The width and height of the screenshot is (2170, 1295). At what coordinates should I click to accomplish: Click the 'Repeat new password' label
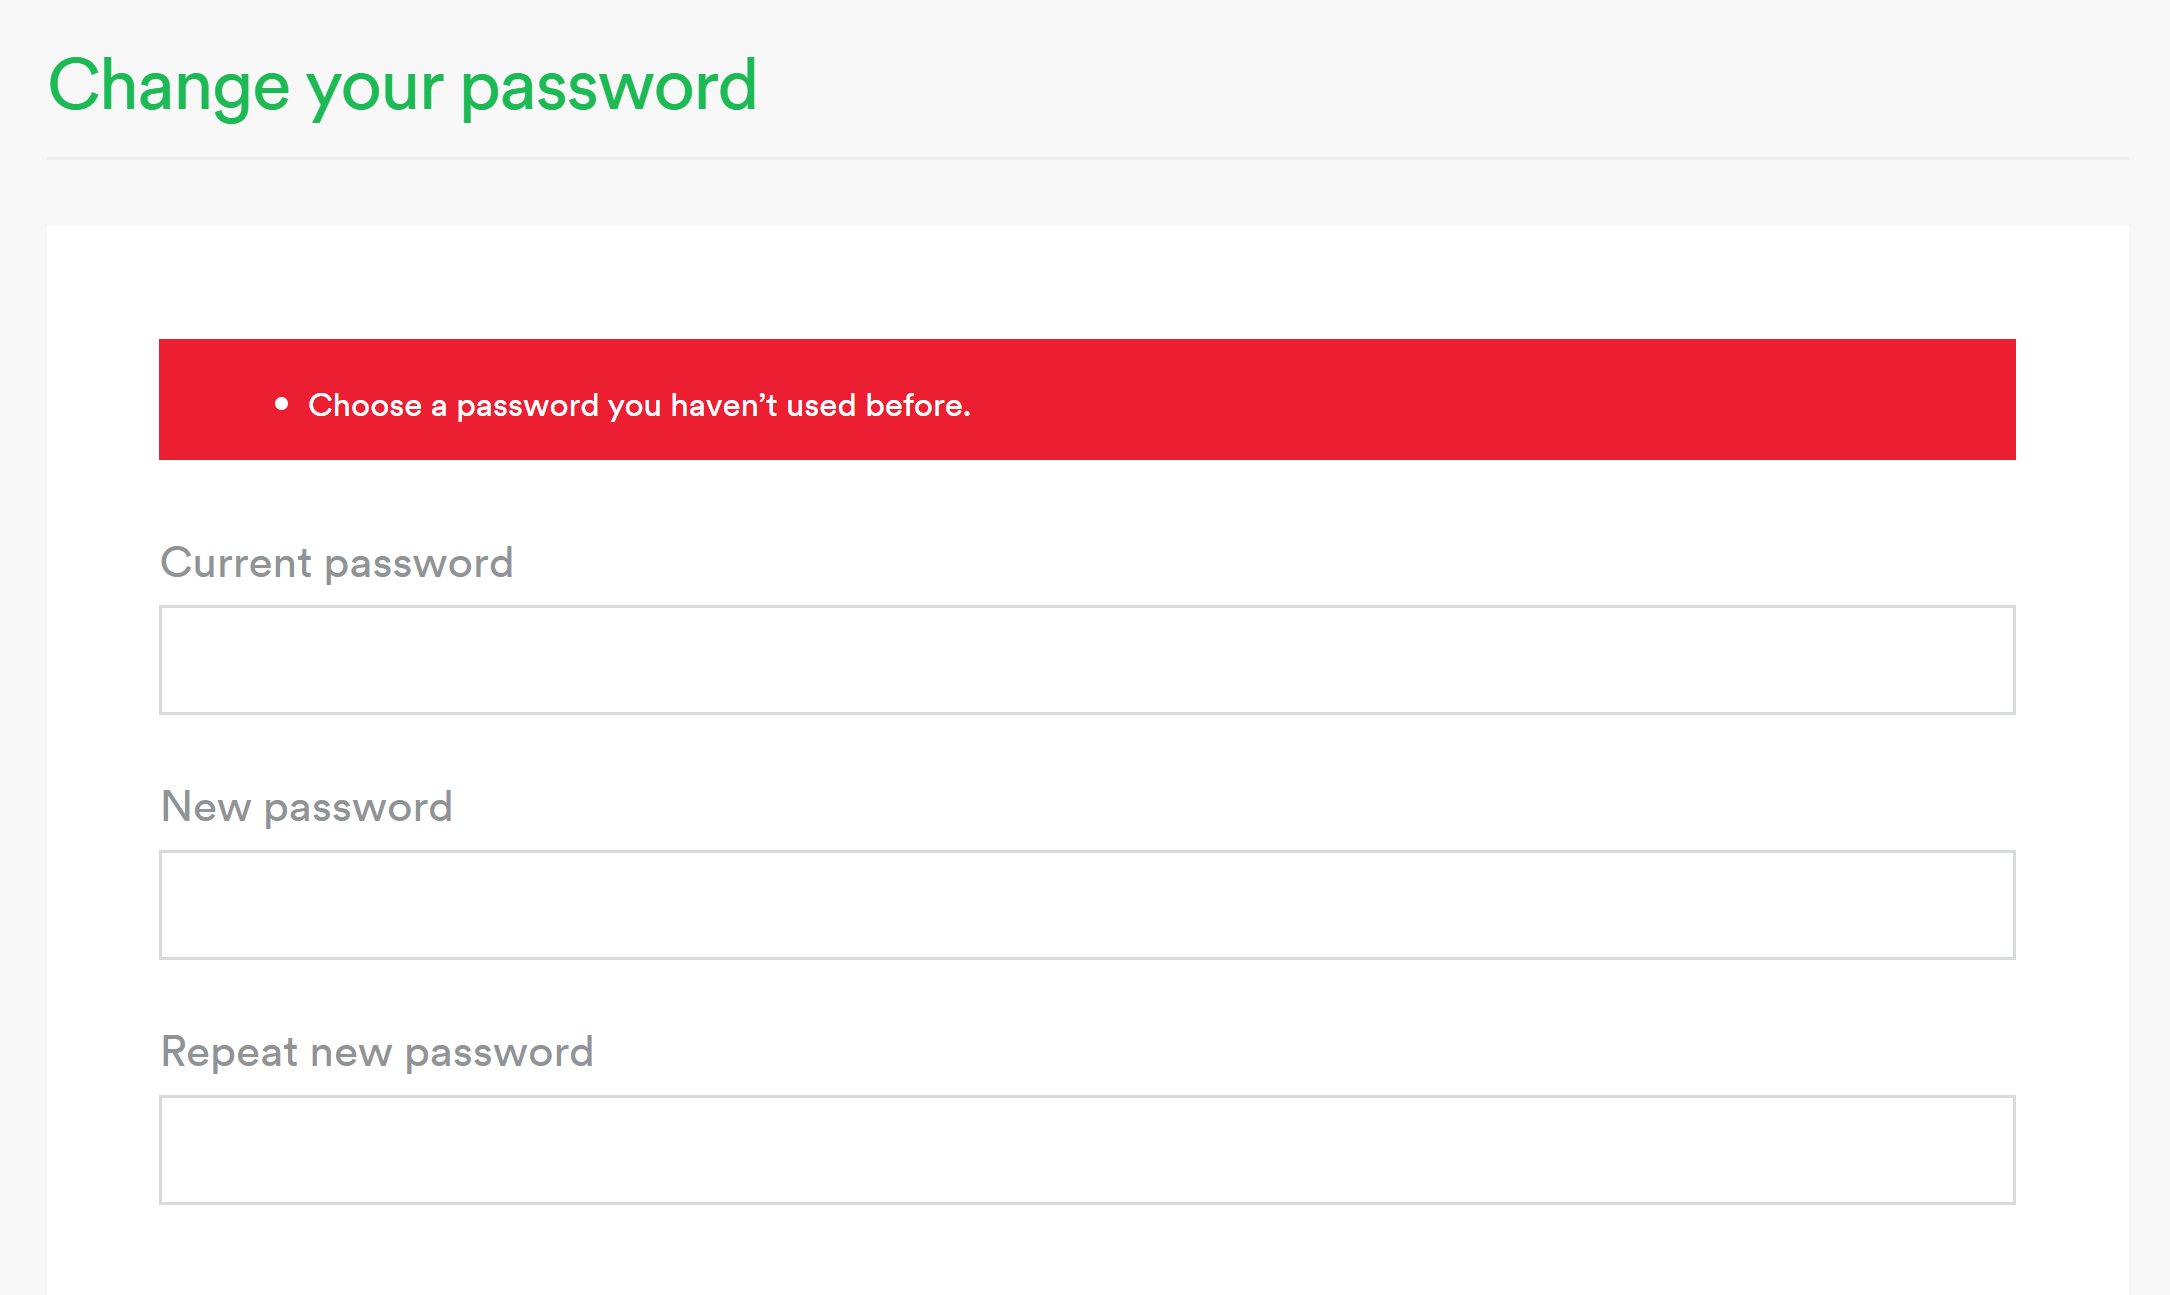point(377,1052)
